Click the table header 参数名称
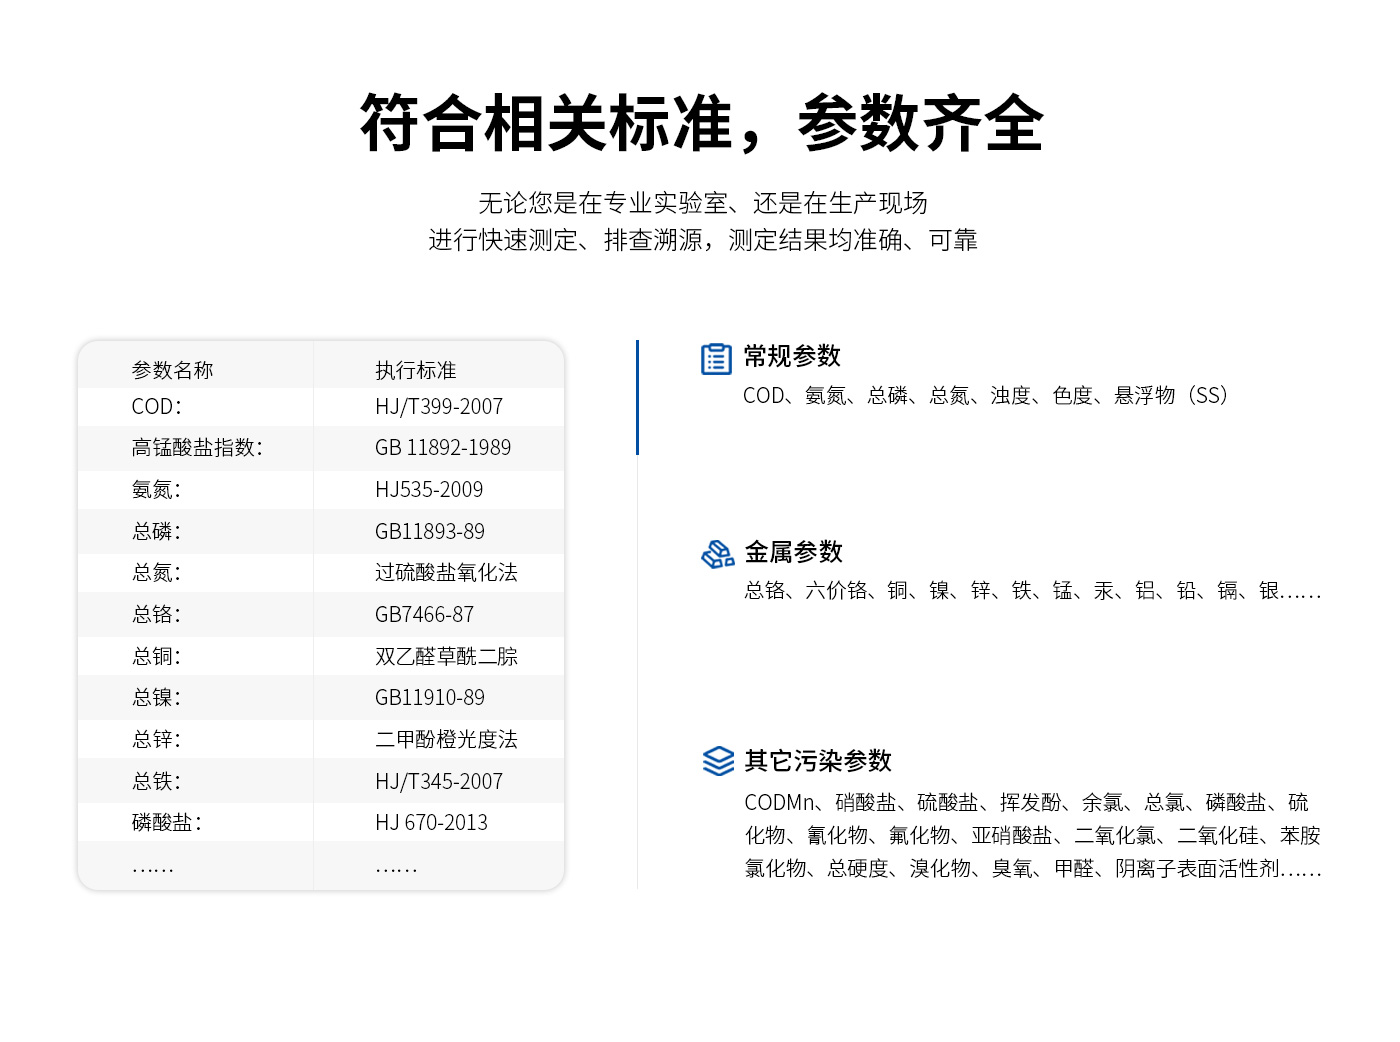This screenshot has width=1400, height=1042. click(172, 370)
